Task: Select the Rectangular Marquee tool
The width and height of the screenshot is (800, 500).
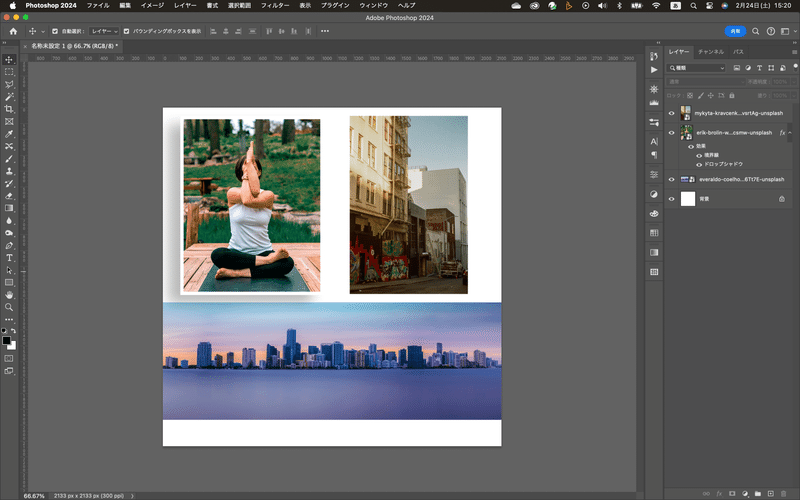Action: (x=9, y=72)
